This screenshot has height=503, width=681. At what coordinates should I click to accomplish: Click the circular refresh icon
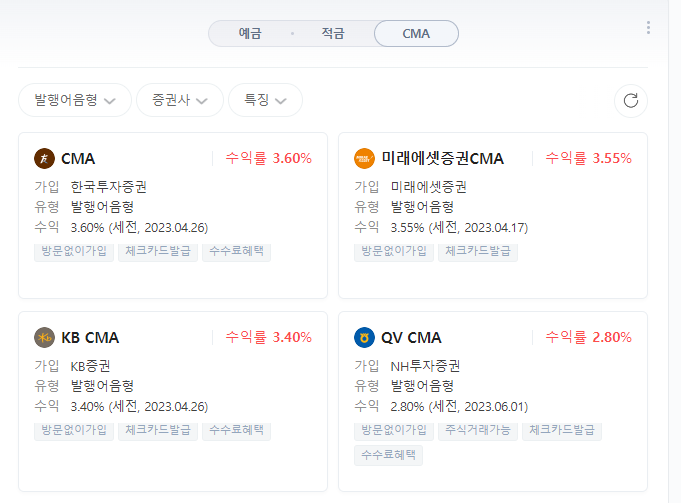tap(631, 100)
